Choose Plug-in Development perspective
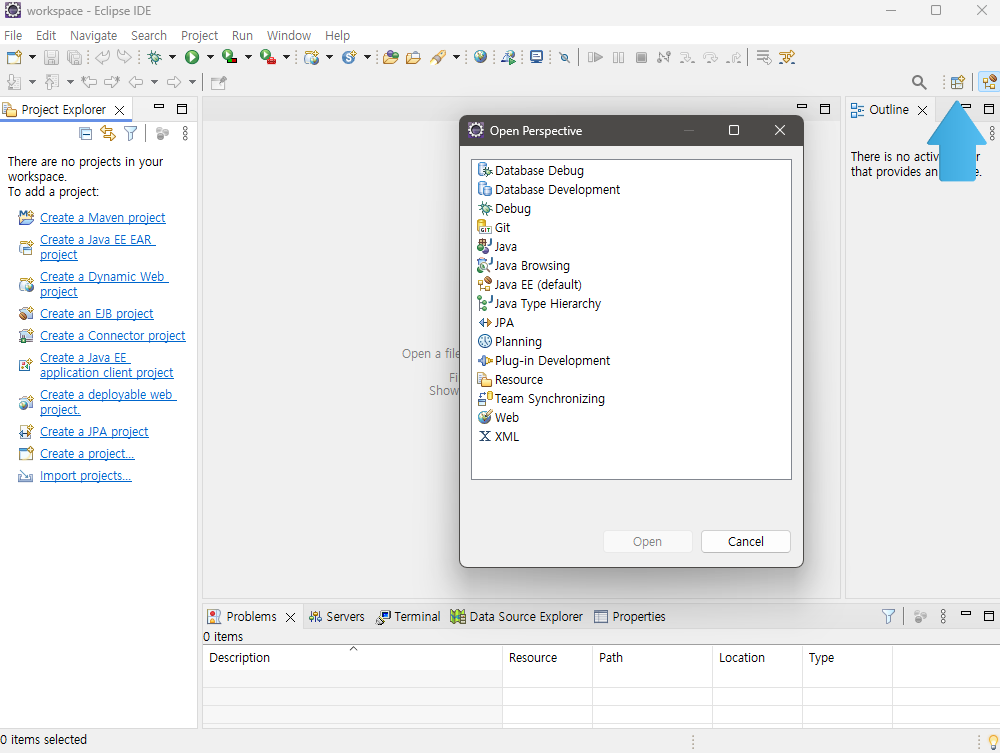 pyautogui.click(x=543, y=360)
